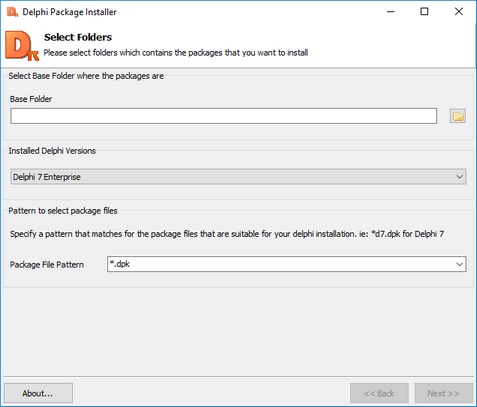Click the Pattern to select package files caption
The height and width of the screenshot is (407, 477).
pos(63,211)
